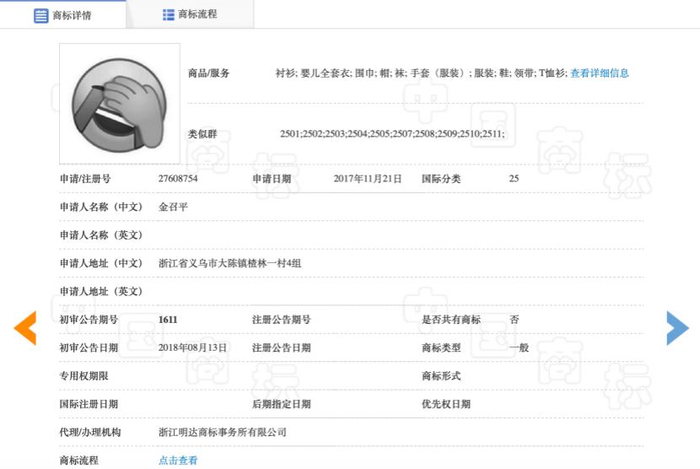Select the applicant address 浙江省义乌市大陈镇楂林一村4组
700x469 pixels.
pyautogui.click(x=229, y=263)
